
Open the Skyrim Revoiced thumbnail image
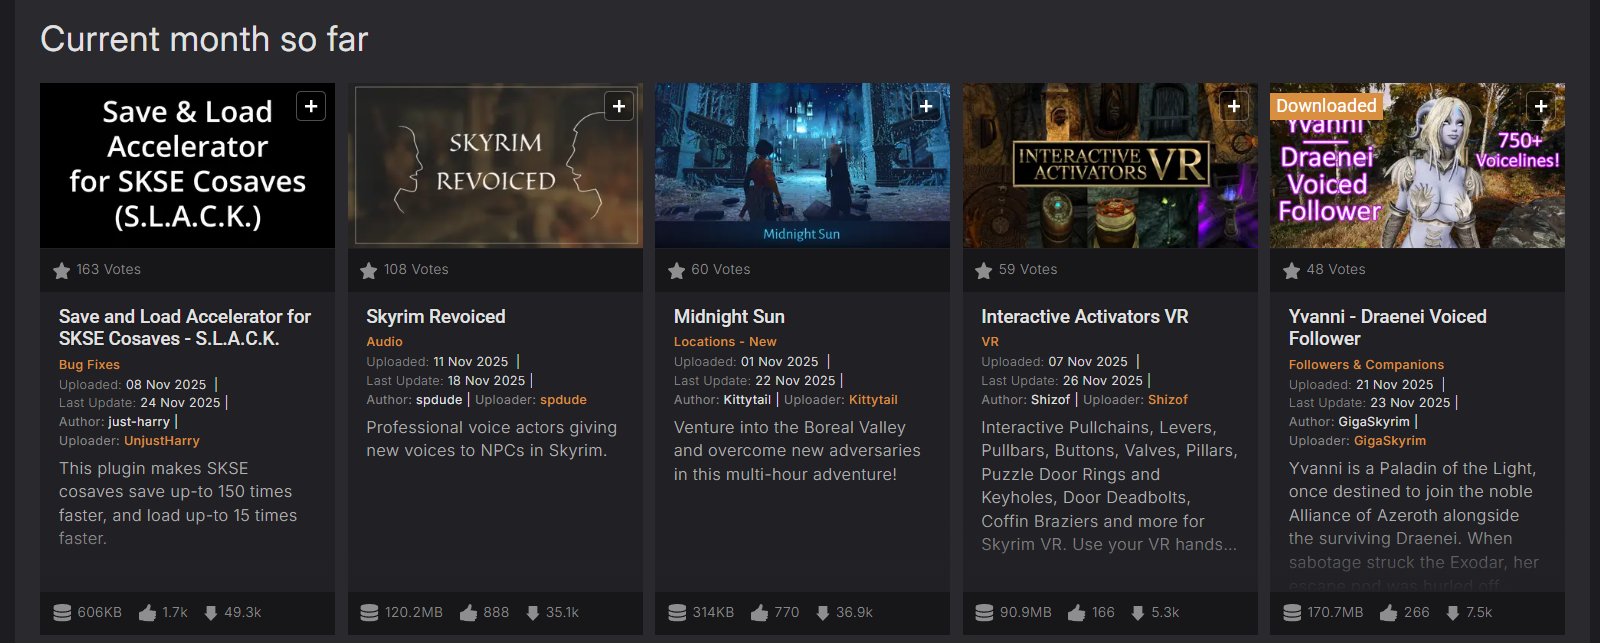pyautogui.click(x=495, y=165)
